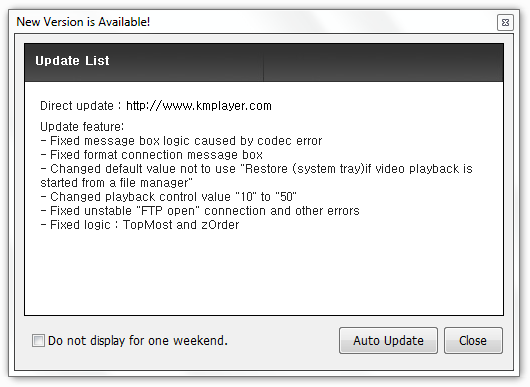530x387 pixels.
Task: Select the "Direct update :" label
Action: (81, 106)
